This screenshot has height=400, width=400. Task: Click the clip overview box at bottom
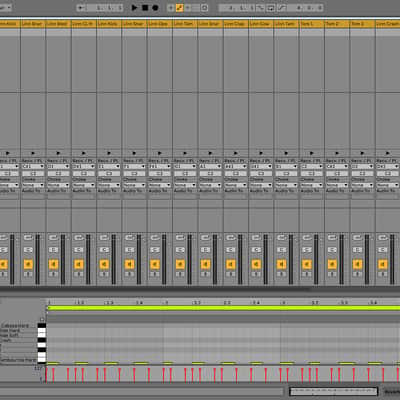(x=334, y=391)
